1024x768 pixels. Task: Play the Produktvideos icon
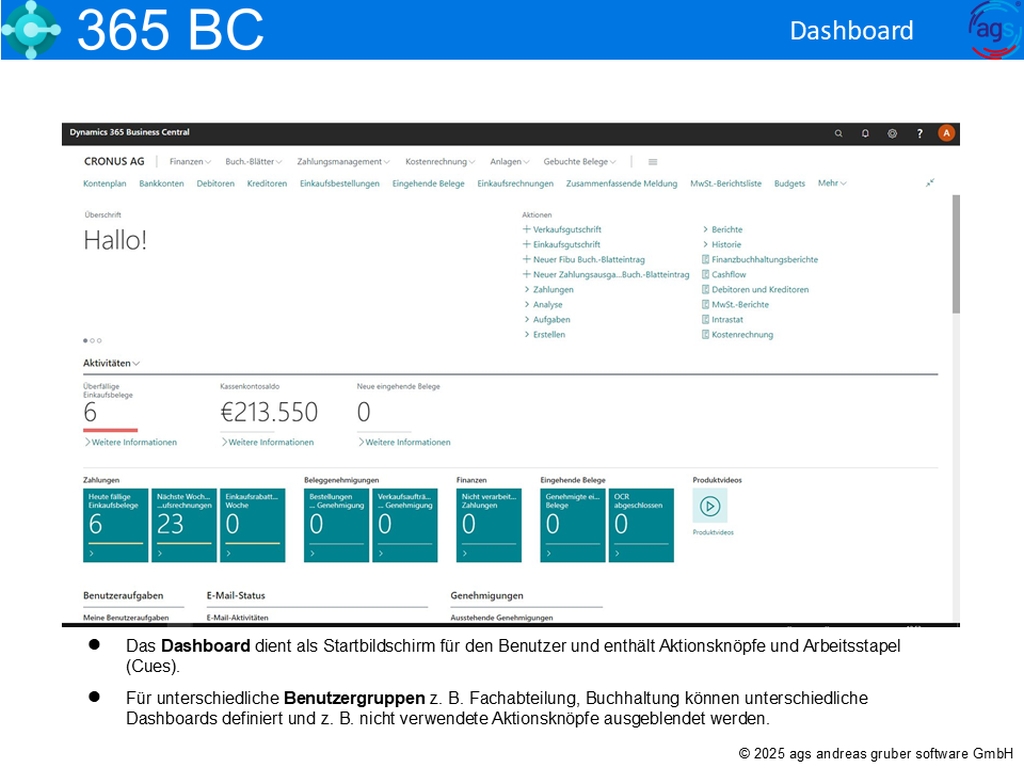pyautogui.click(x=710, y=506)
